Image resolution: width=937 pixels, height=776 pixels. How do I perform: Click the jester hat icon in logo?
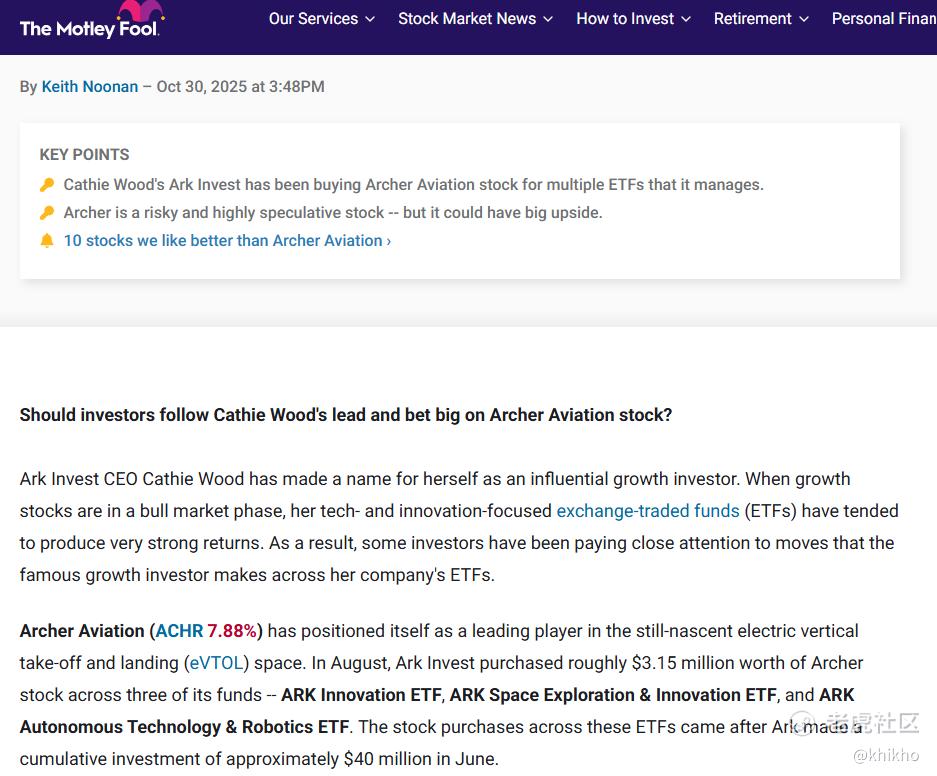point(140,12)
